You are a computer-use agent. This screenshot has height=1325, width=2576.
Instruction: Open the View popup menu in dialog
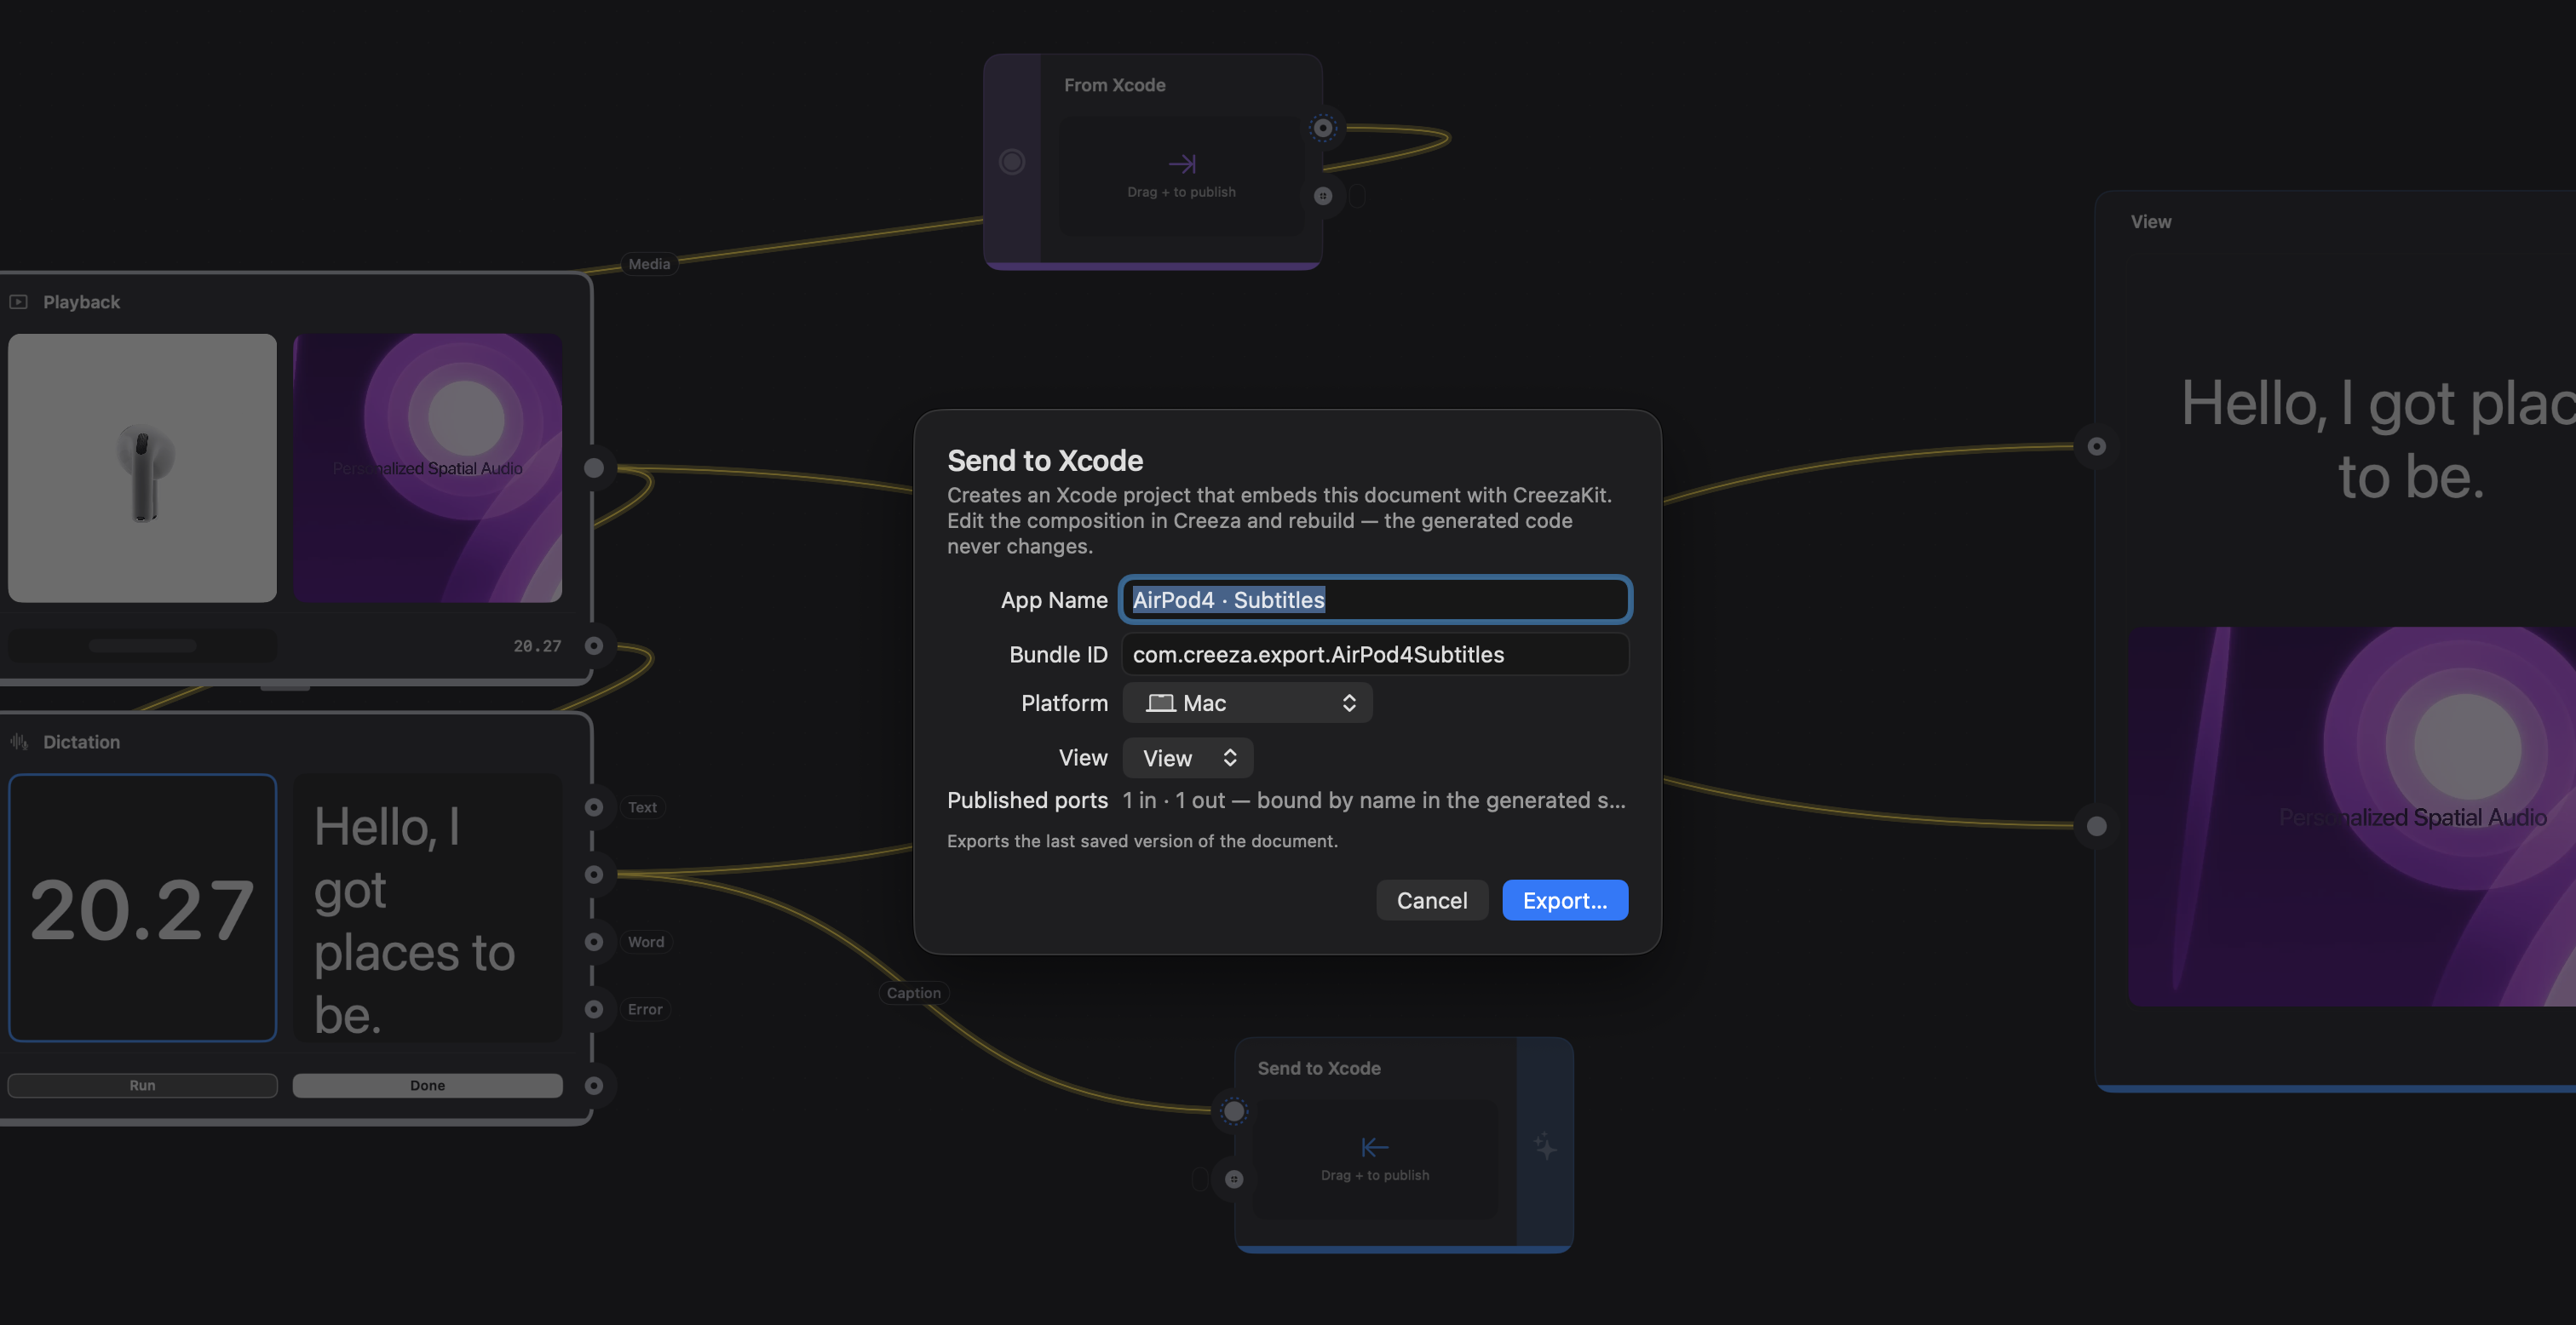1187,758
